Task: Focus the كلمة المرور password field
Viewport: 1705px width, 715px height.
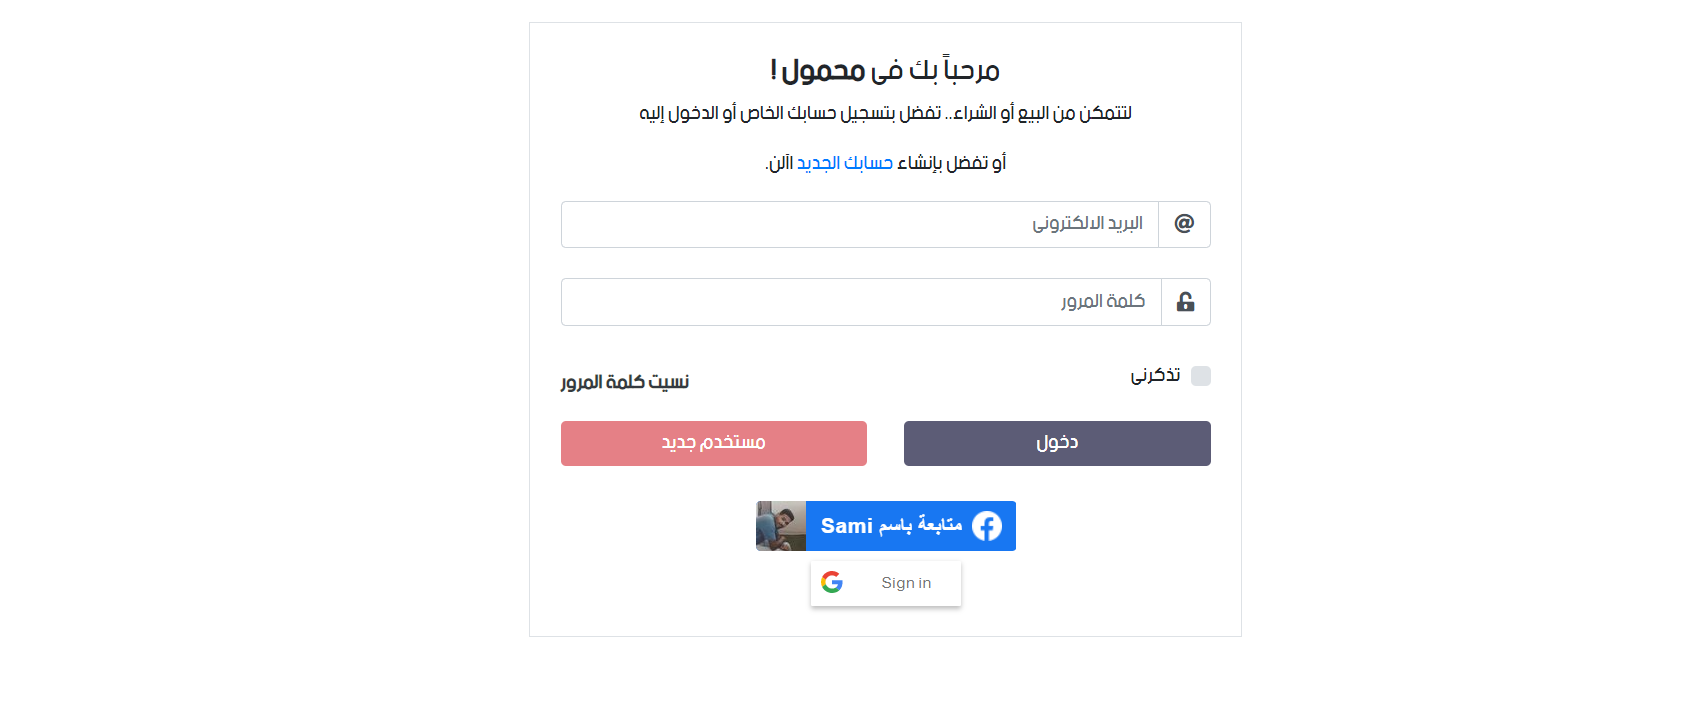Action: 860,302
